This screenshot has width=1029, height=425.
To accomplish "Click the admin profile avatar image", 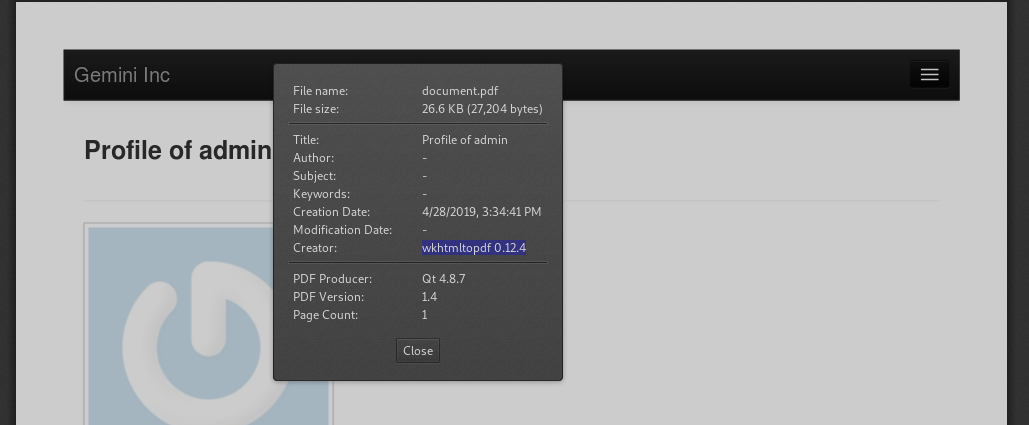I will 209,325.
